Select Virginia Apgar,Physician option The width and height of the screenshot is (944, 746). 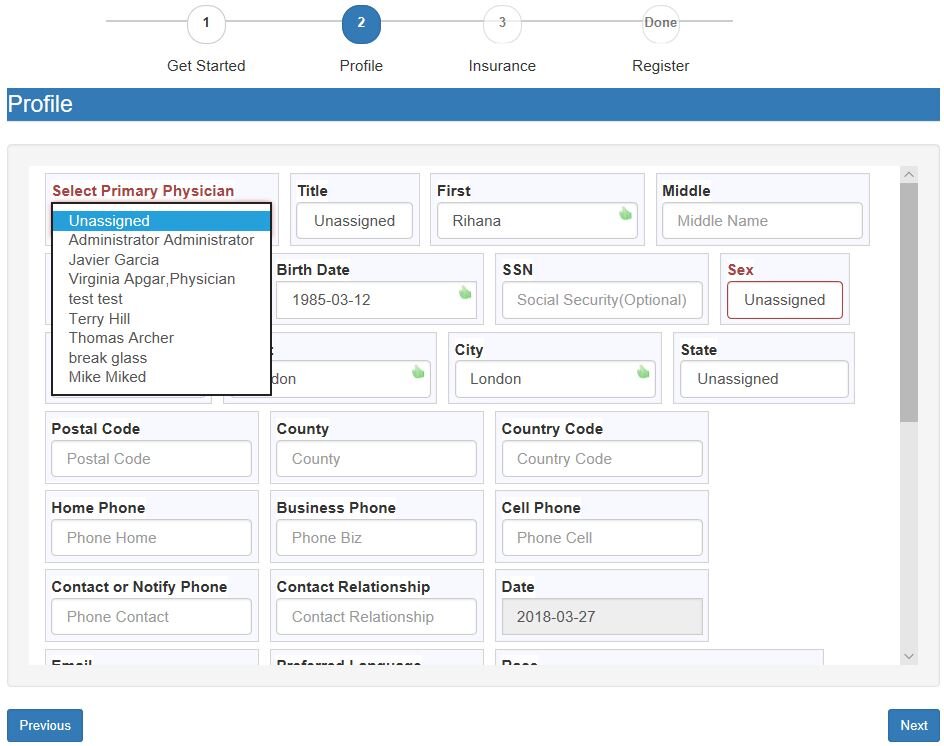[161, 279]
